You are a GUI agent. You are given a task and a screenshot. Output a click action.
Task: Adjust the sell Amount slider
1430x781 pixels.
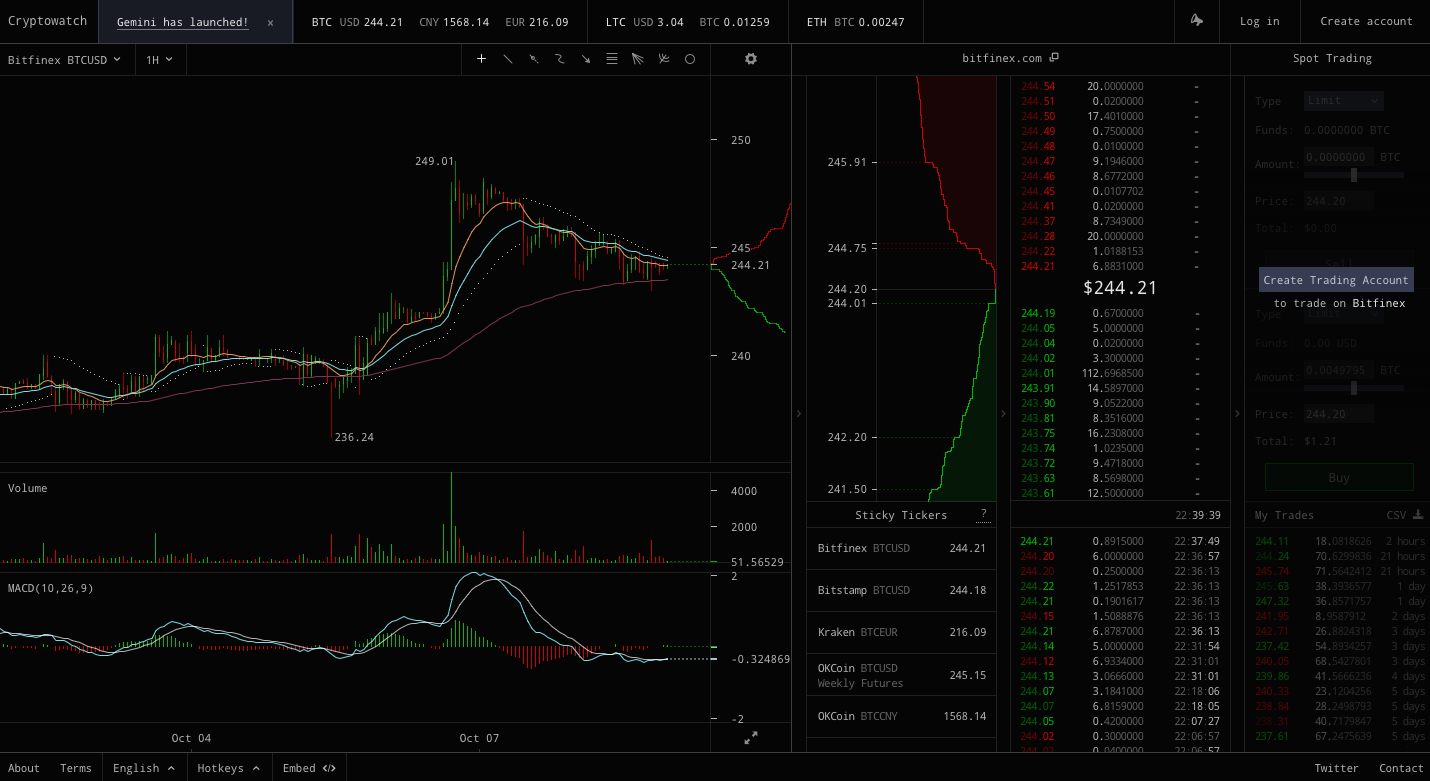[x=1354, y=175]
